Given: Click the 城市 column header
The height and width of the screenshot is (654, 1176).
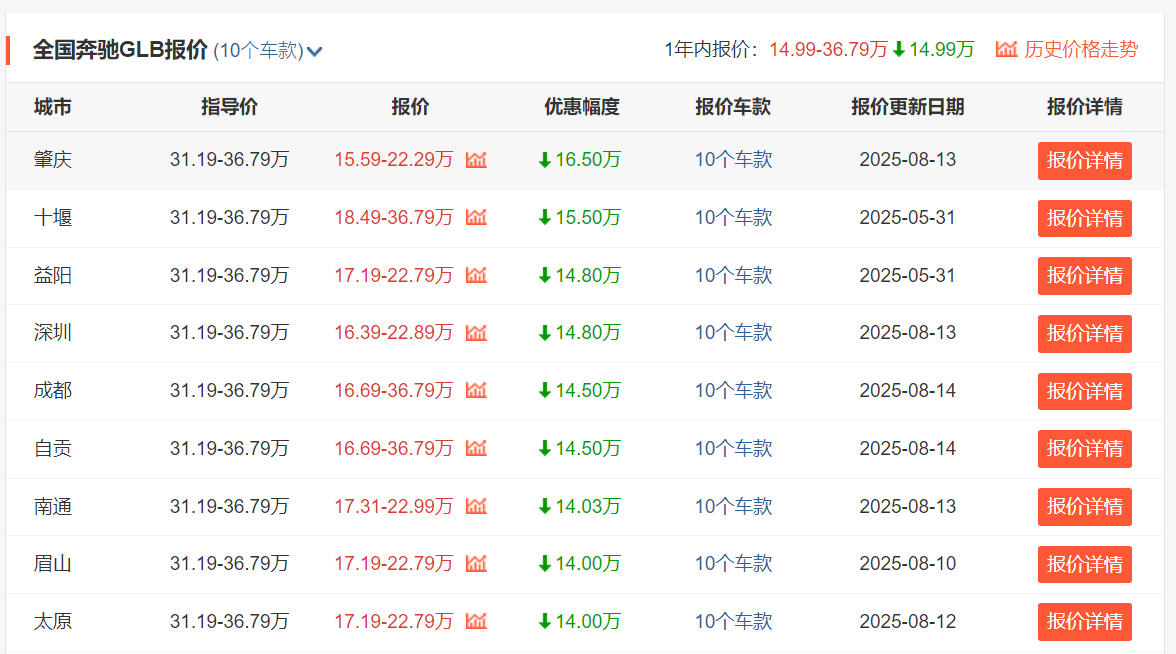Looking at the screenshot, I should 52,106.
